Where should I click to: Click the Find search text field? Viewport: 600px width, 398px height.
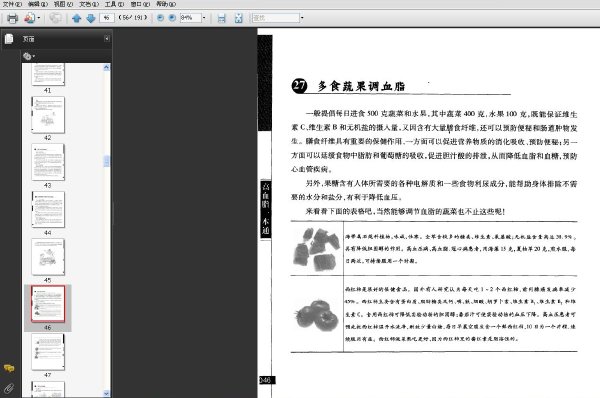tap(276, 18)
